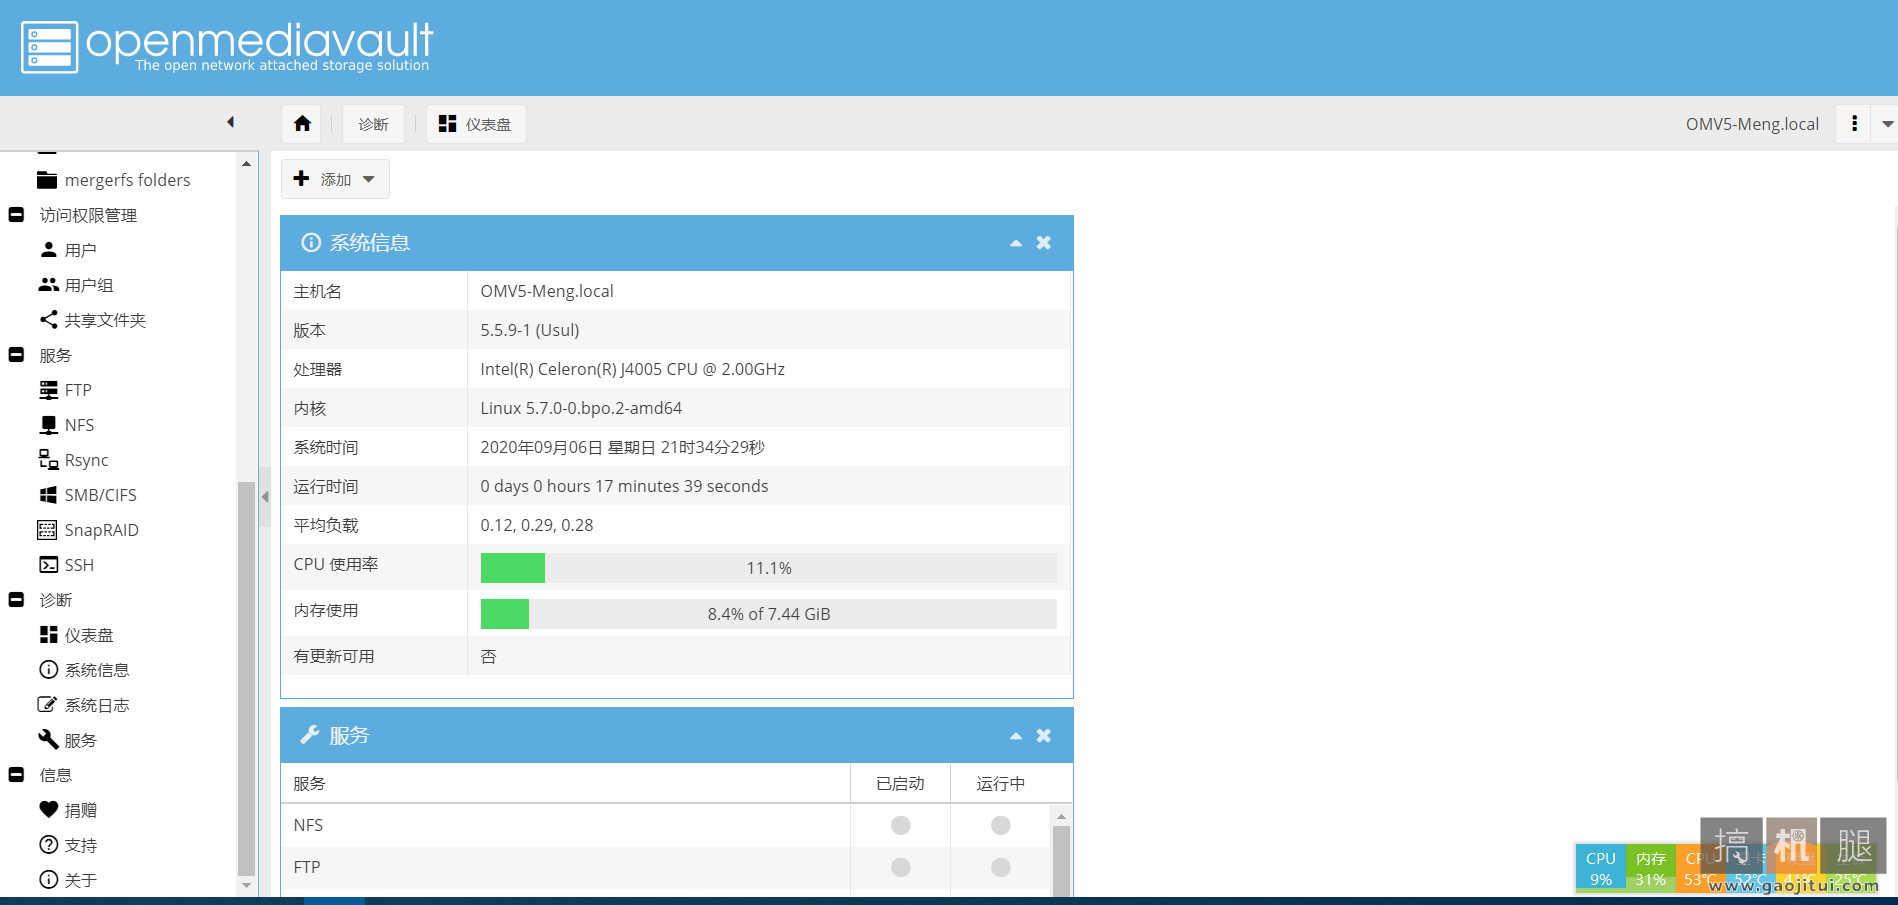The height and width of the screenshot is (905, 1898).
Task: Collapse the 诊断 tree section
Action: 16,600
